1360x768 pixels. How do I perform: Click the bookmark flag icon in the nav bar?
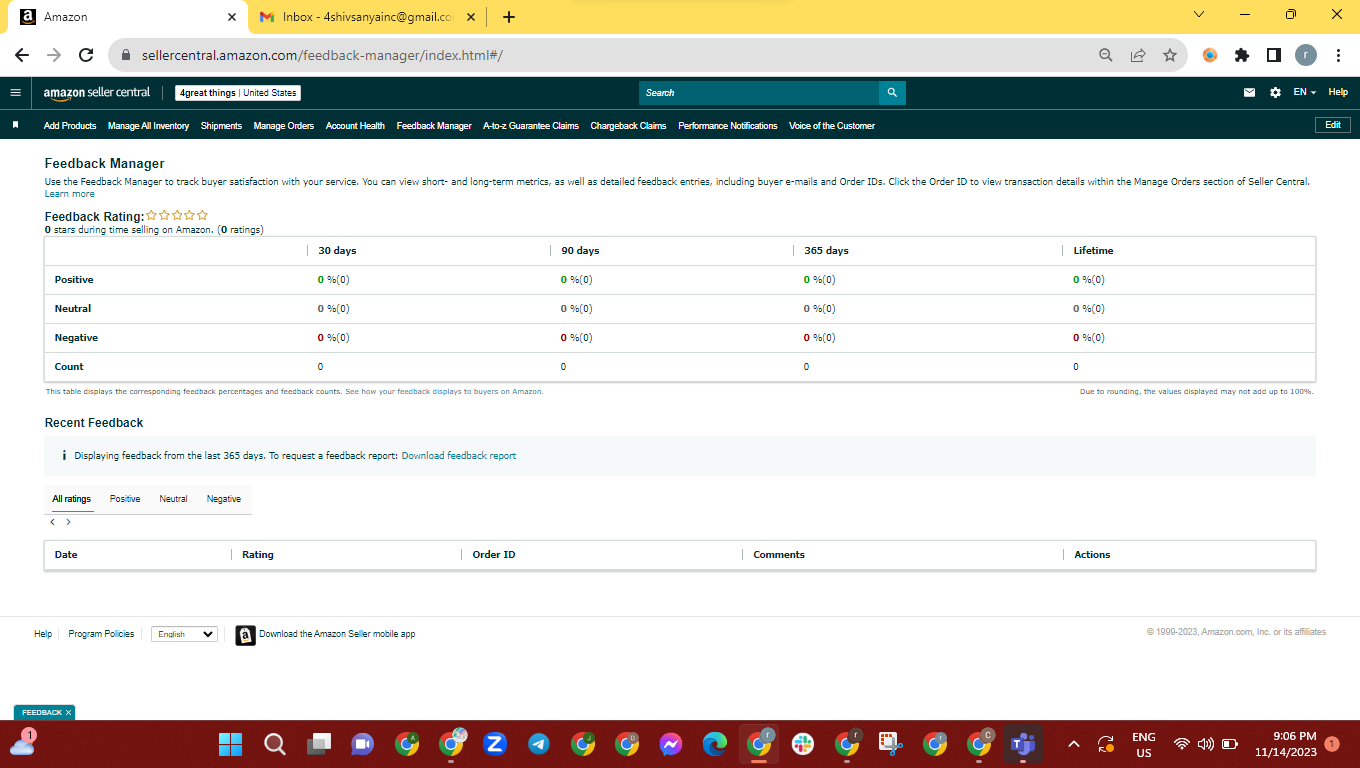point(15,126)
